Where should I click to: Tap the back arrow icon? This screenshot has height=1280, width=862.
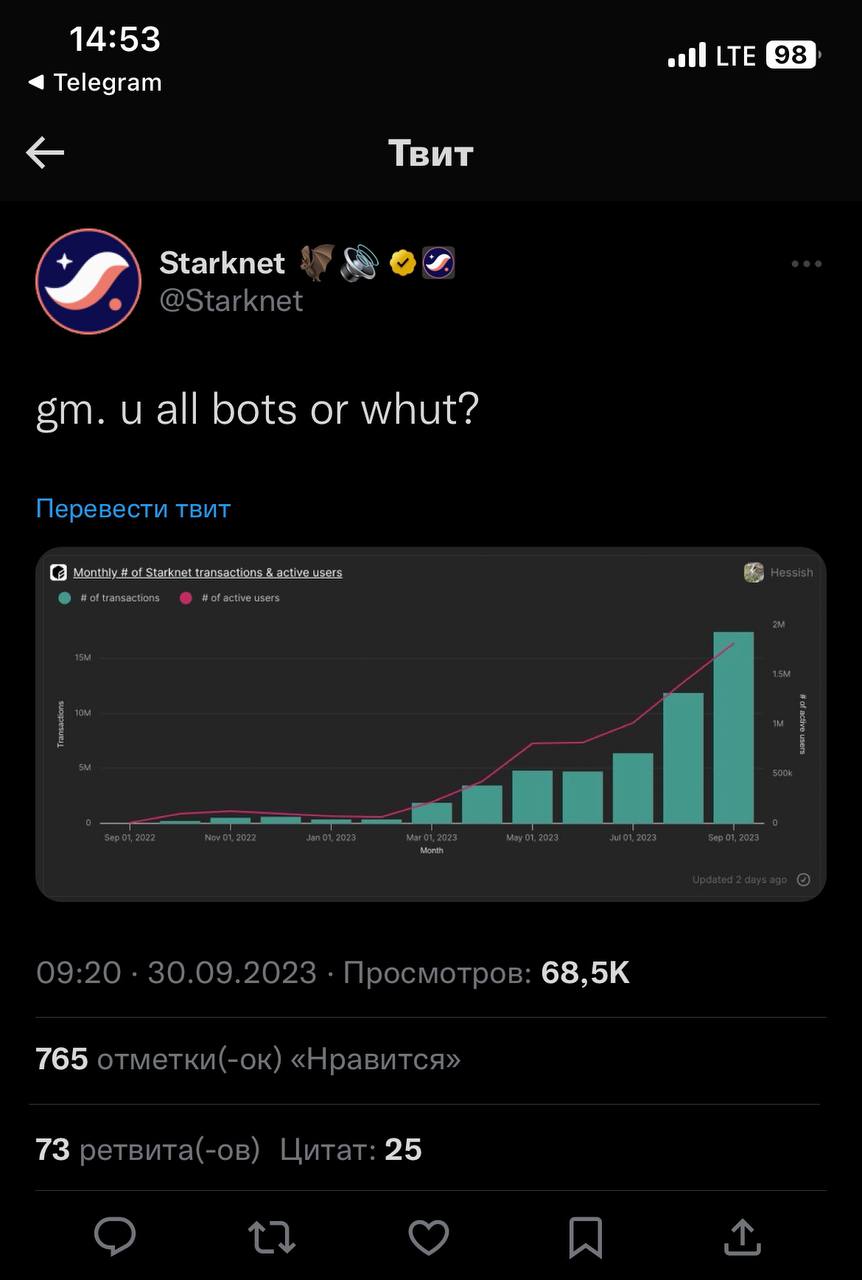tap(45, 153)
